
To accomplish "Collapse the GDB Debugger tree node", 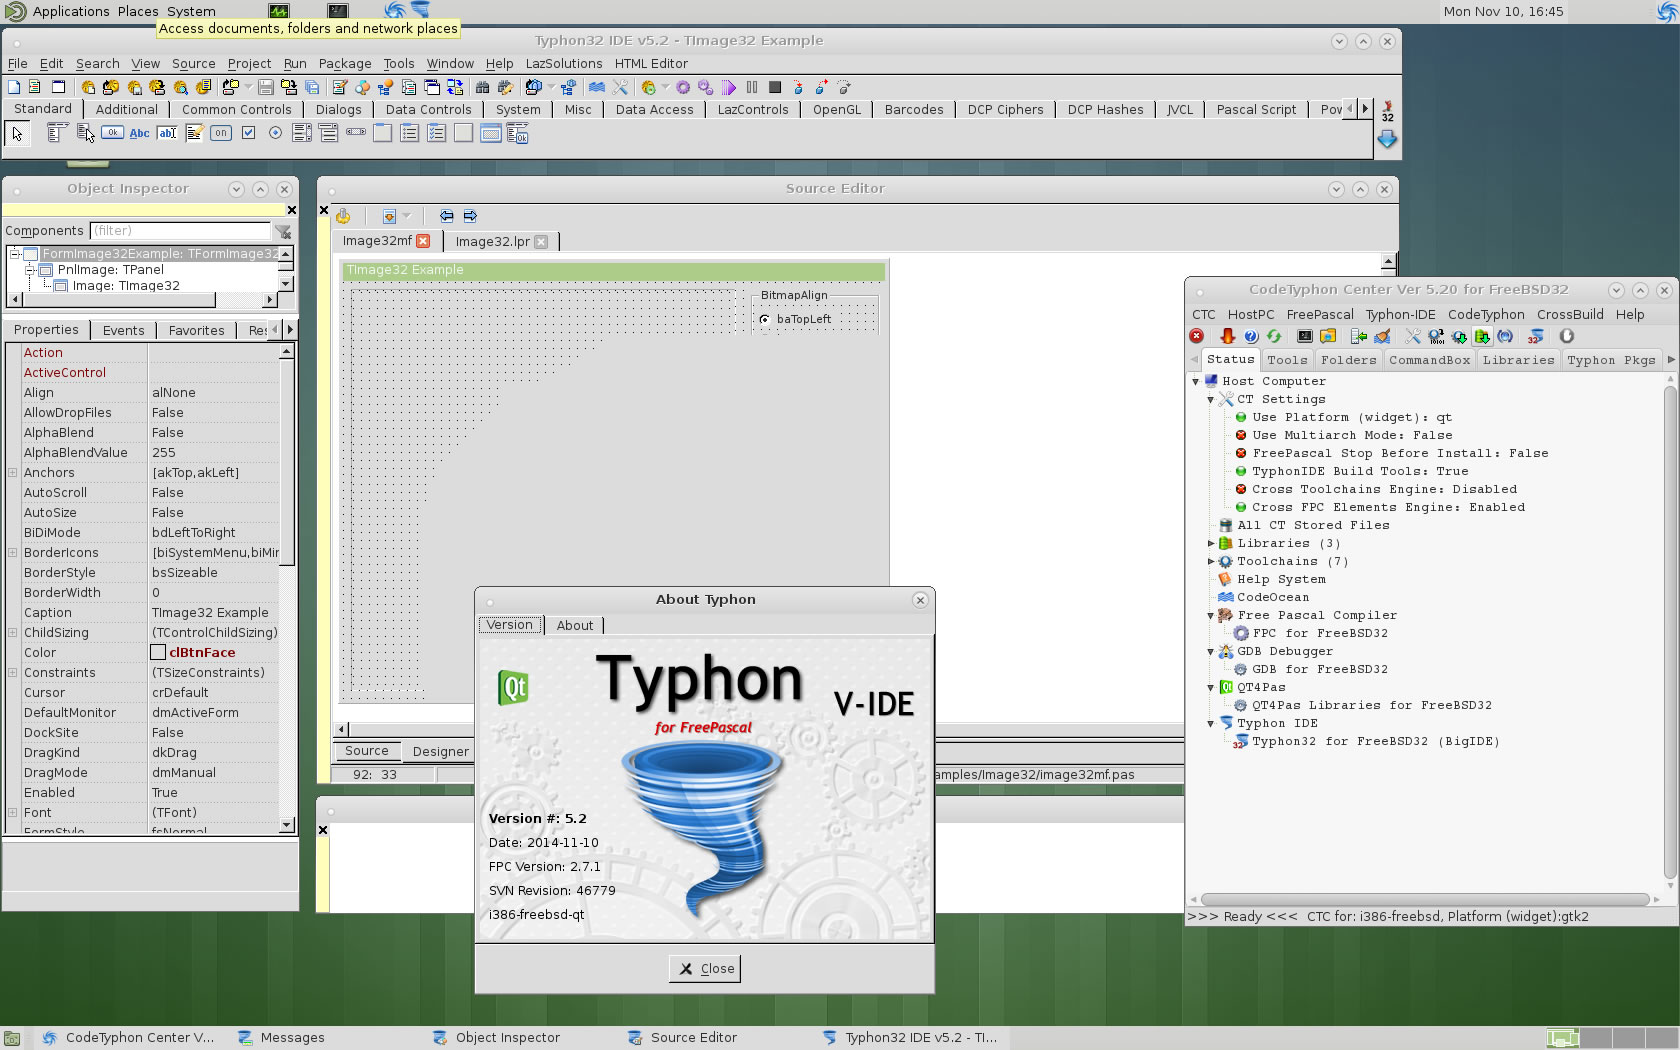I will click(x=1211, y=652).
